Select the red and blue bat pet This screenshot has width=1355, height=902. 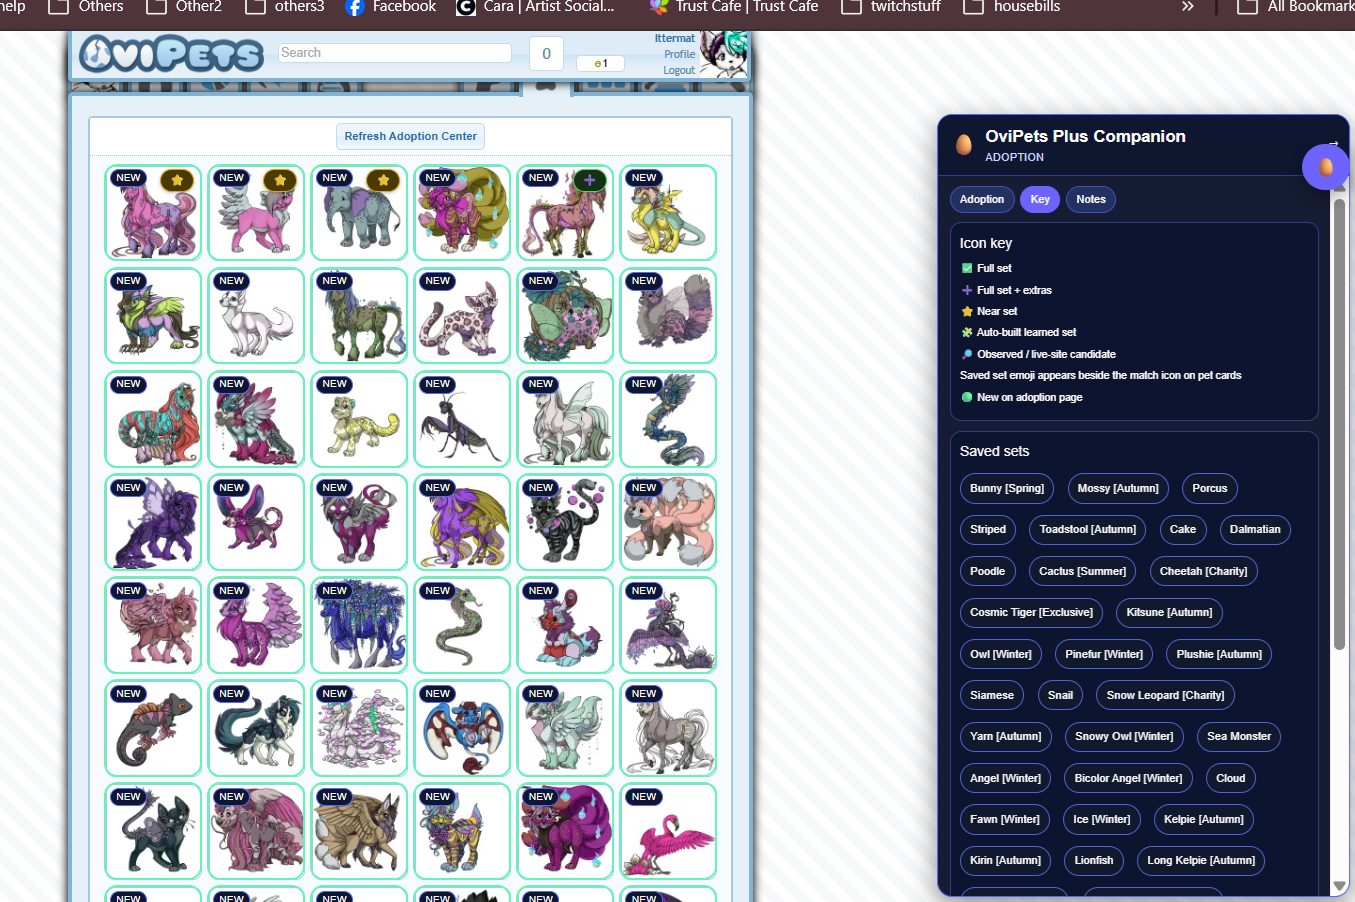pos(463,728)
